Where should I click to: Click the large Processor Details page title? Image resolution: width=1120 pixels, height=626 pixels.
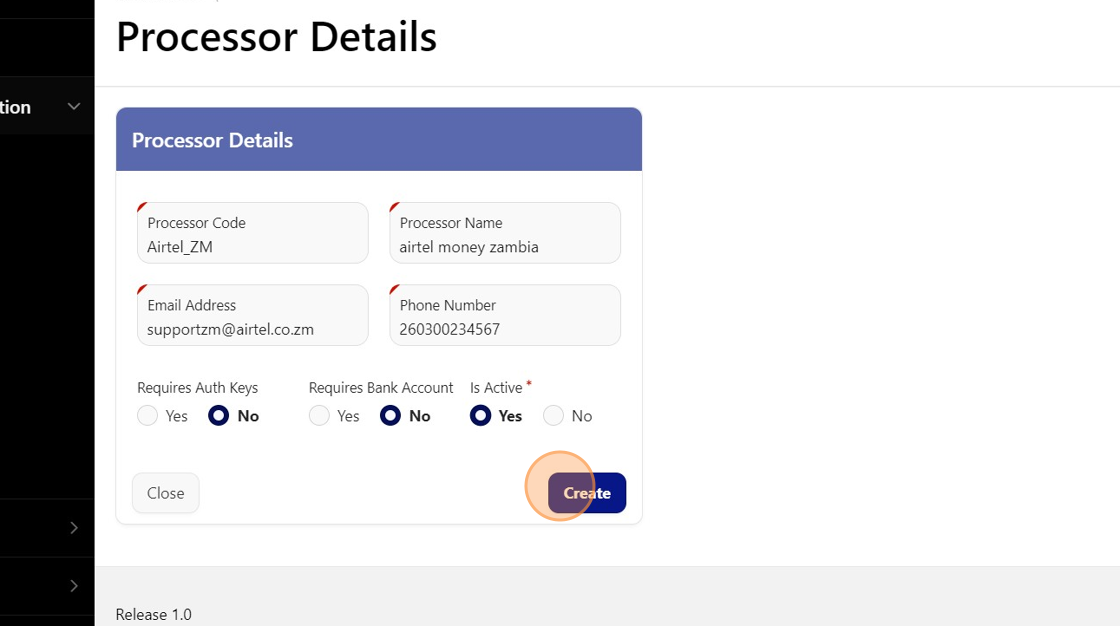coord(276,38)
